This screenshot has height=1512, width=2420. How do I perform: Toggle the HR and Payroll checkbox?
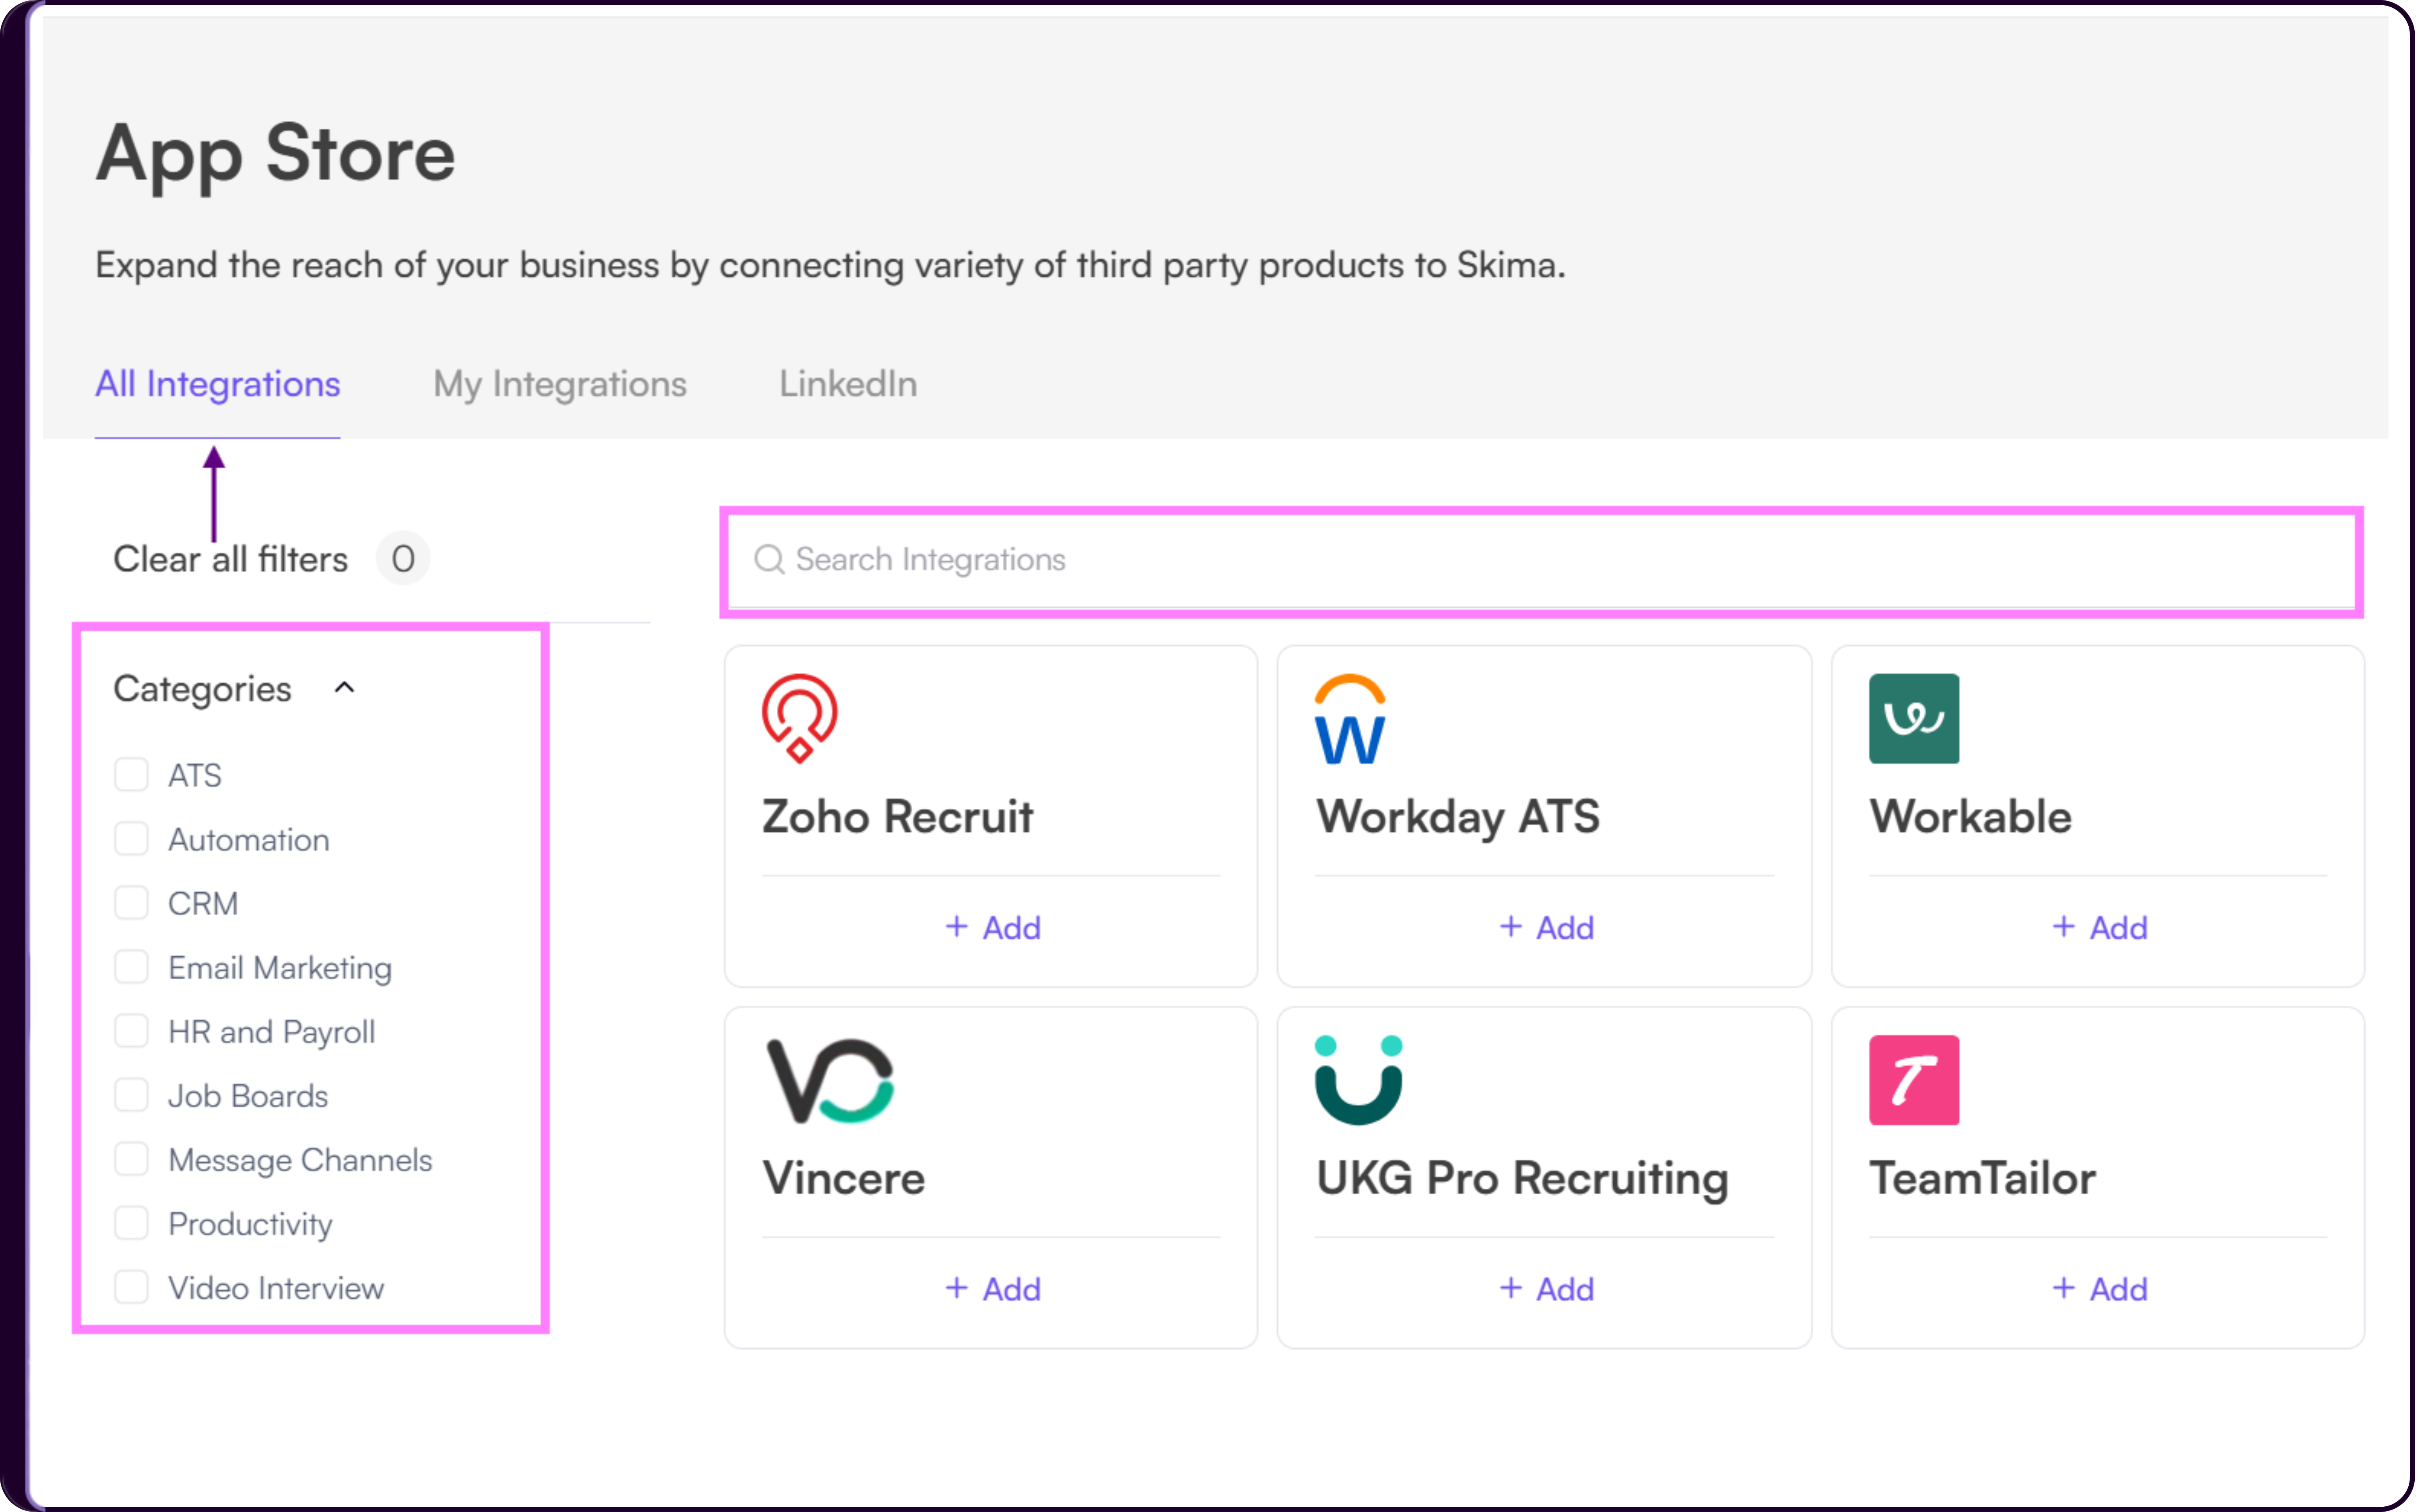pyautogui.click(x=131, y=1031)
